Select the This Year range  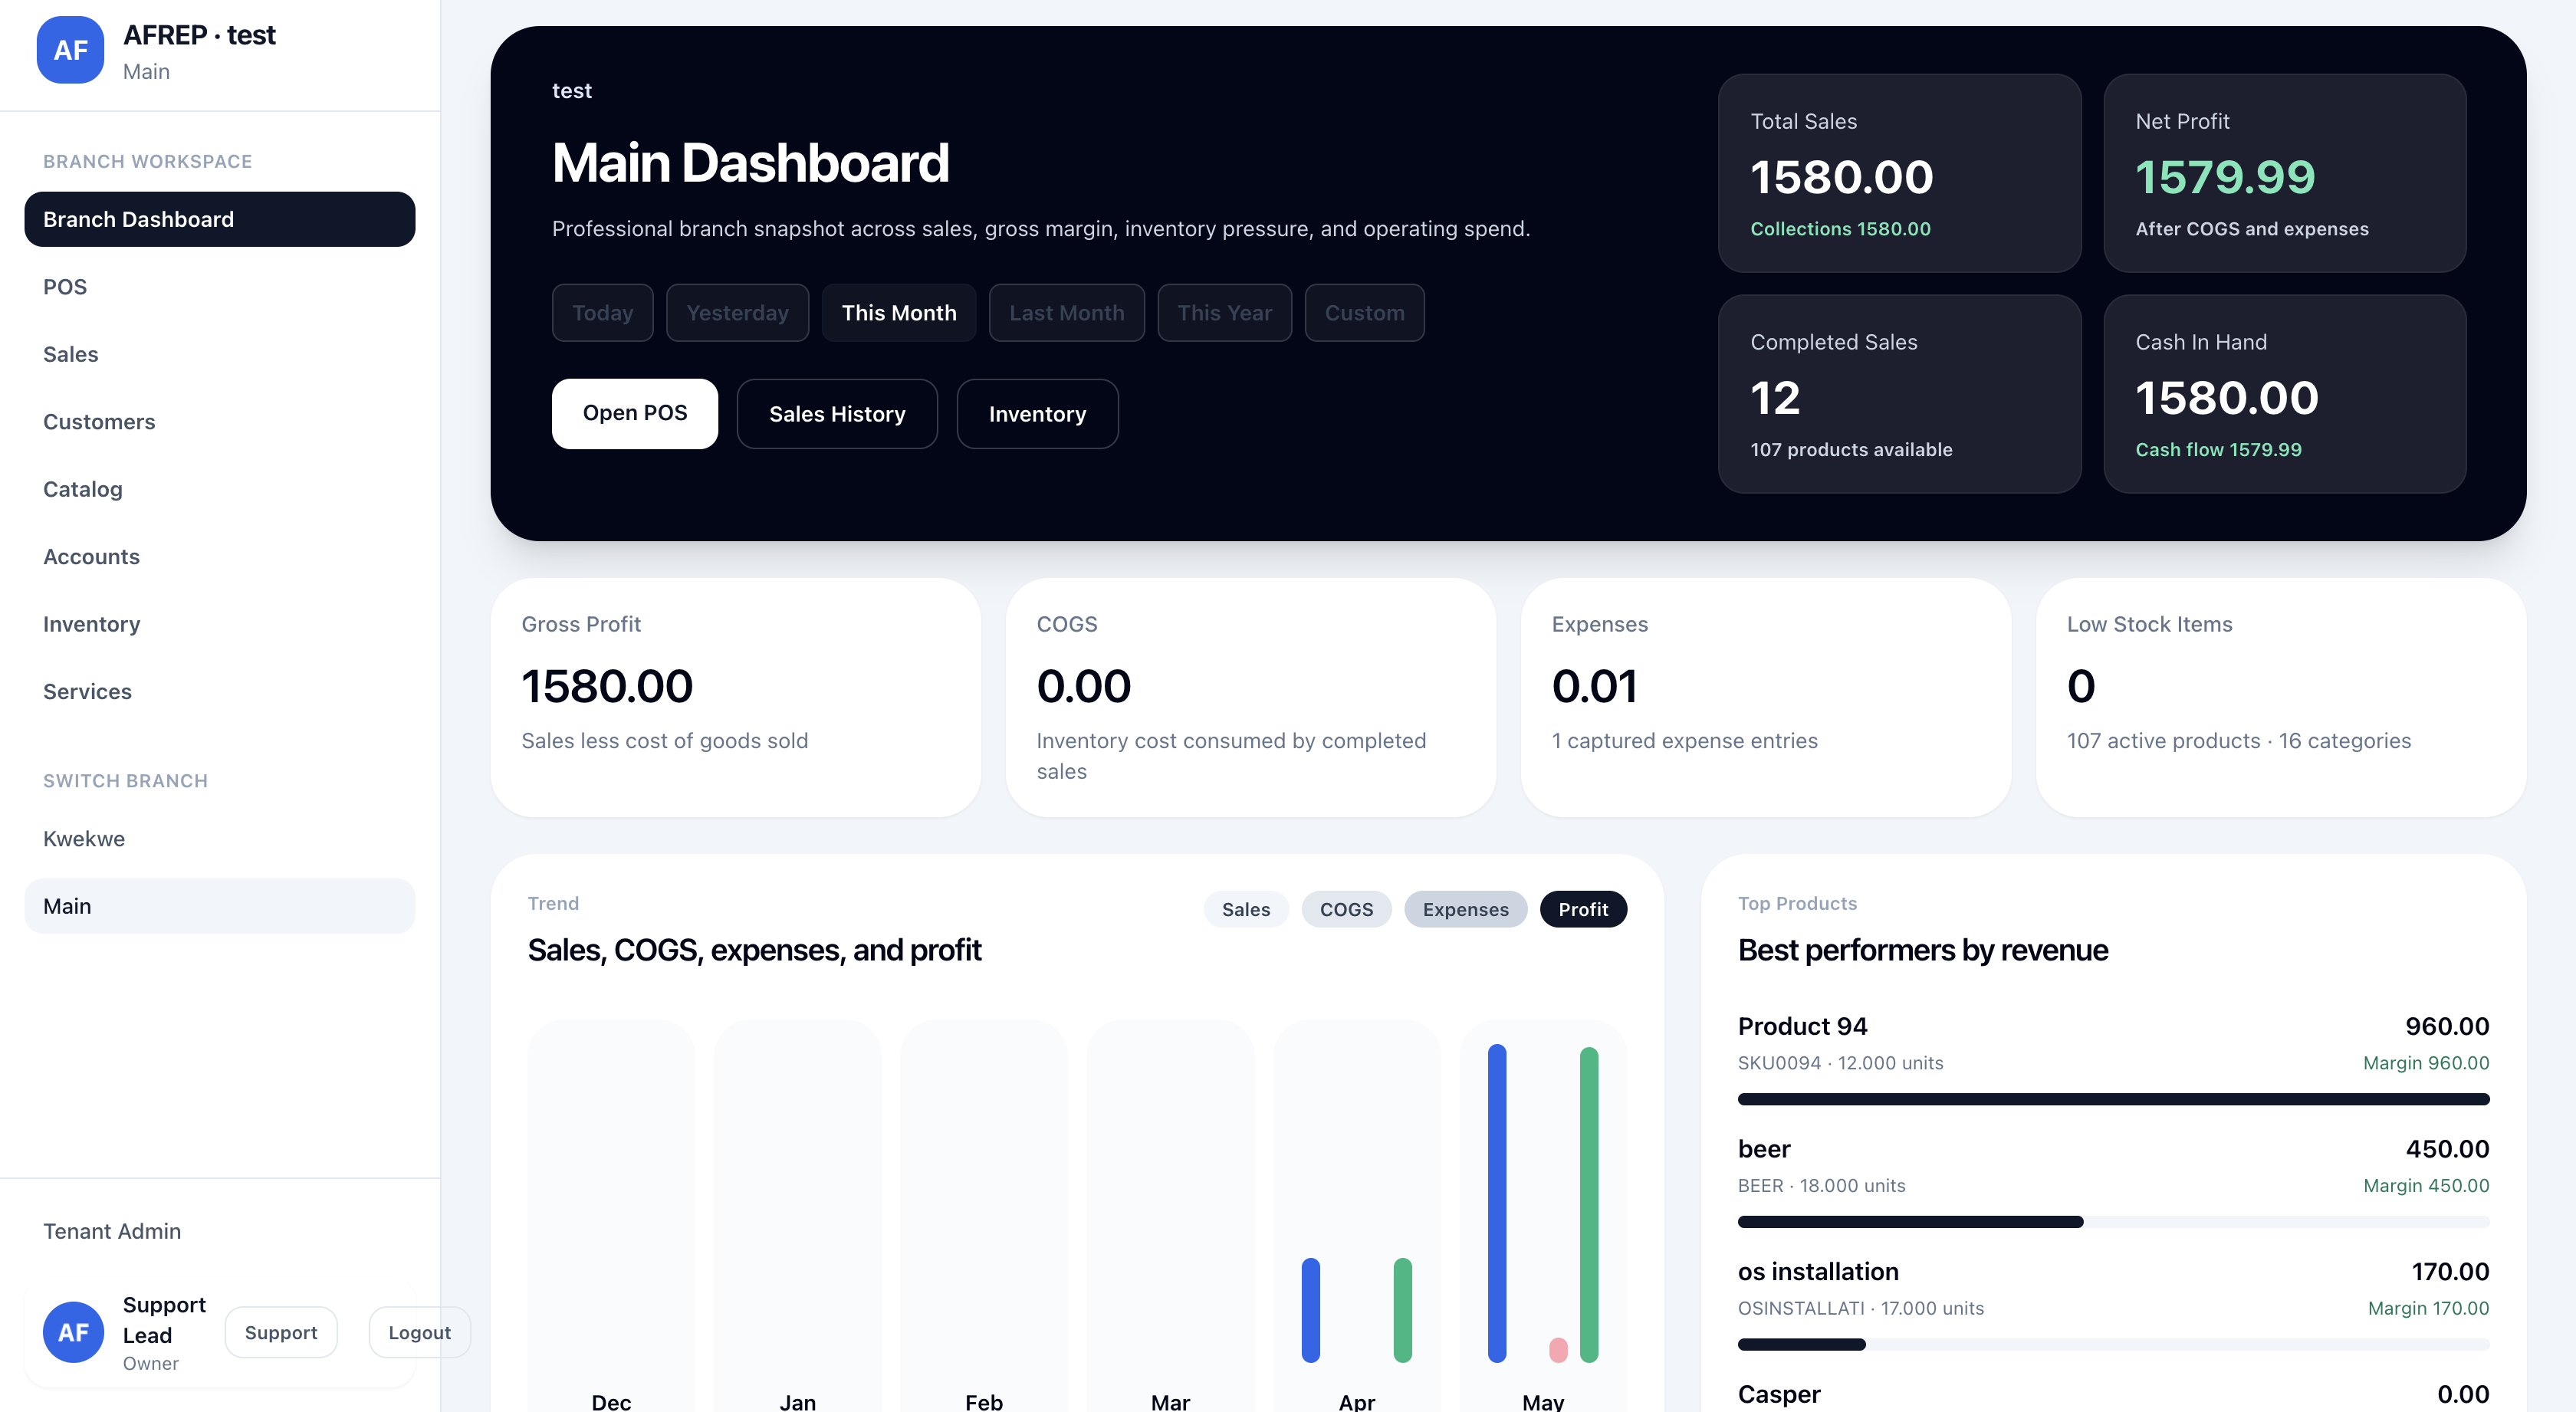coord(1224,313)
